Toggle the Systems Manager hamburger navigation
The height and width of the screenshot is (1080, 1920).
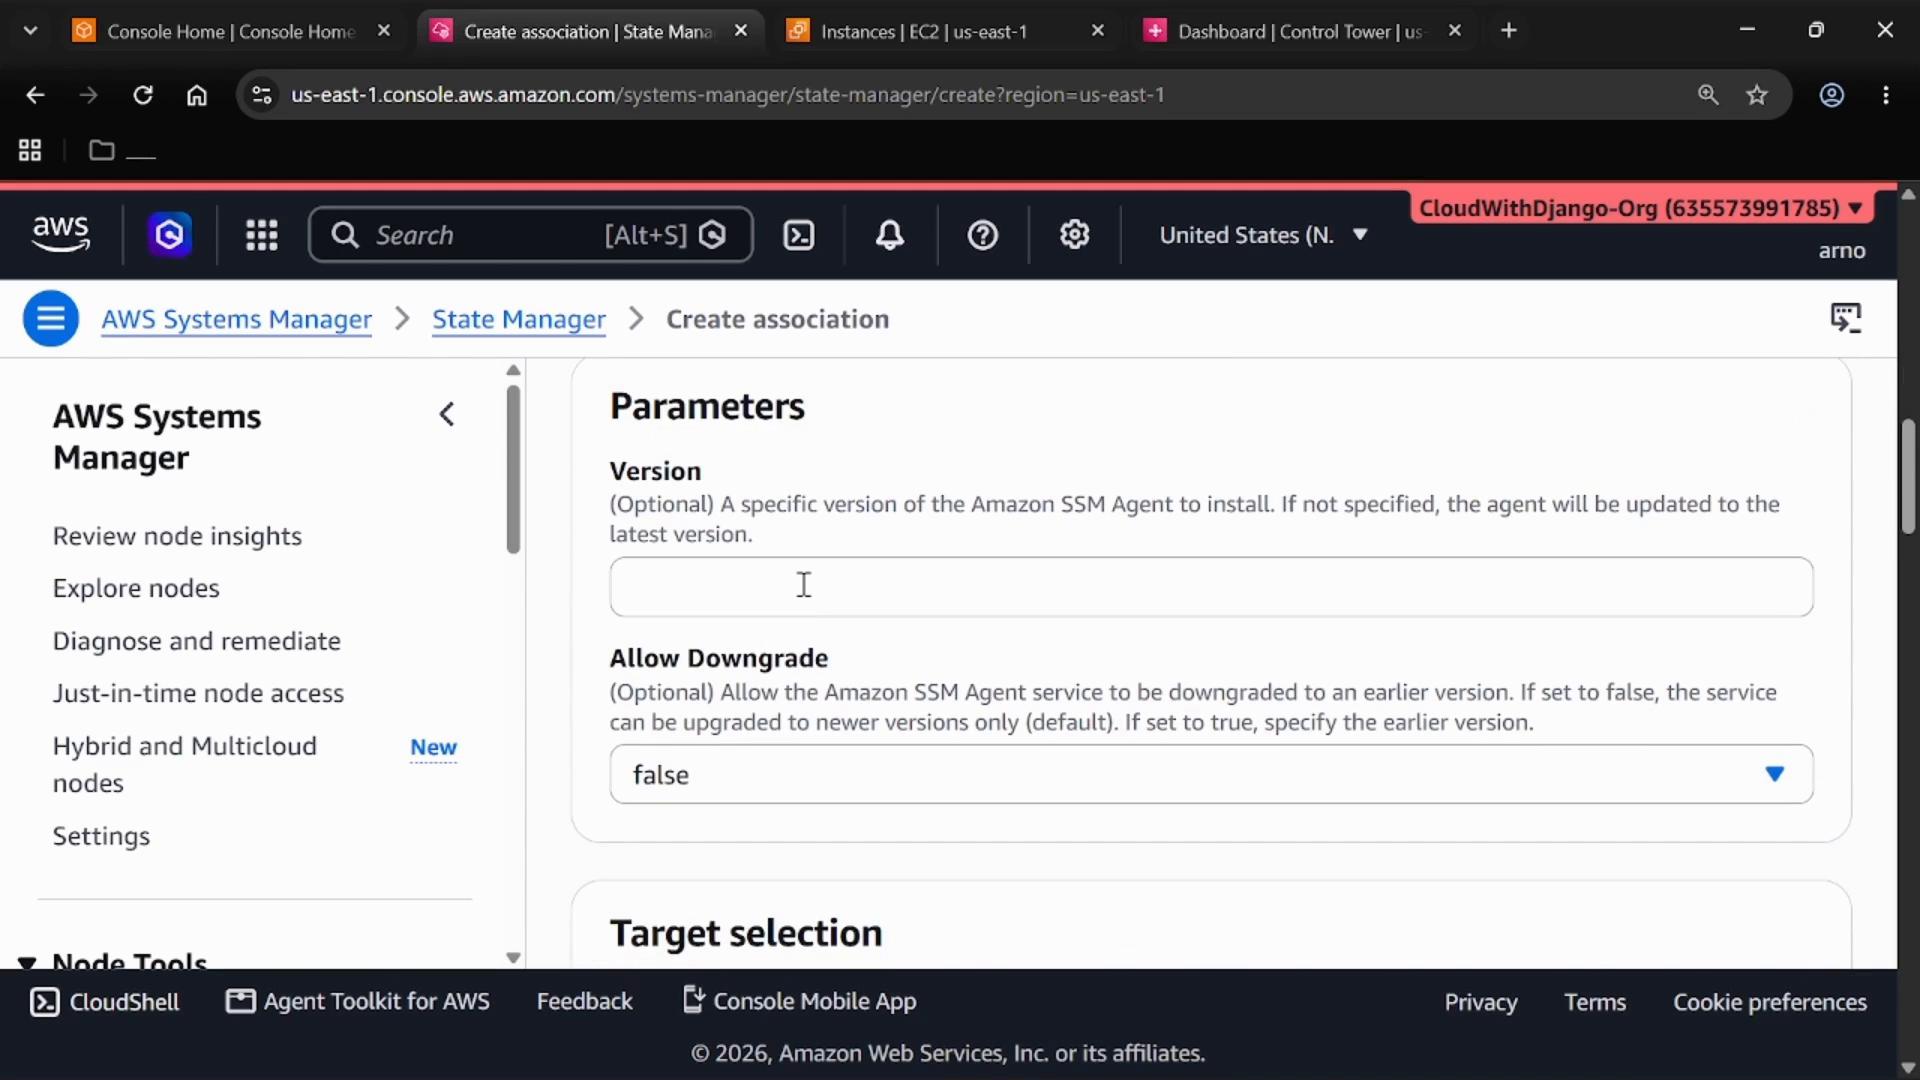coord(51,319)
